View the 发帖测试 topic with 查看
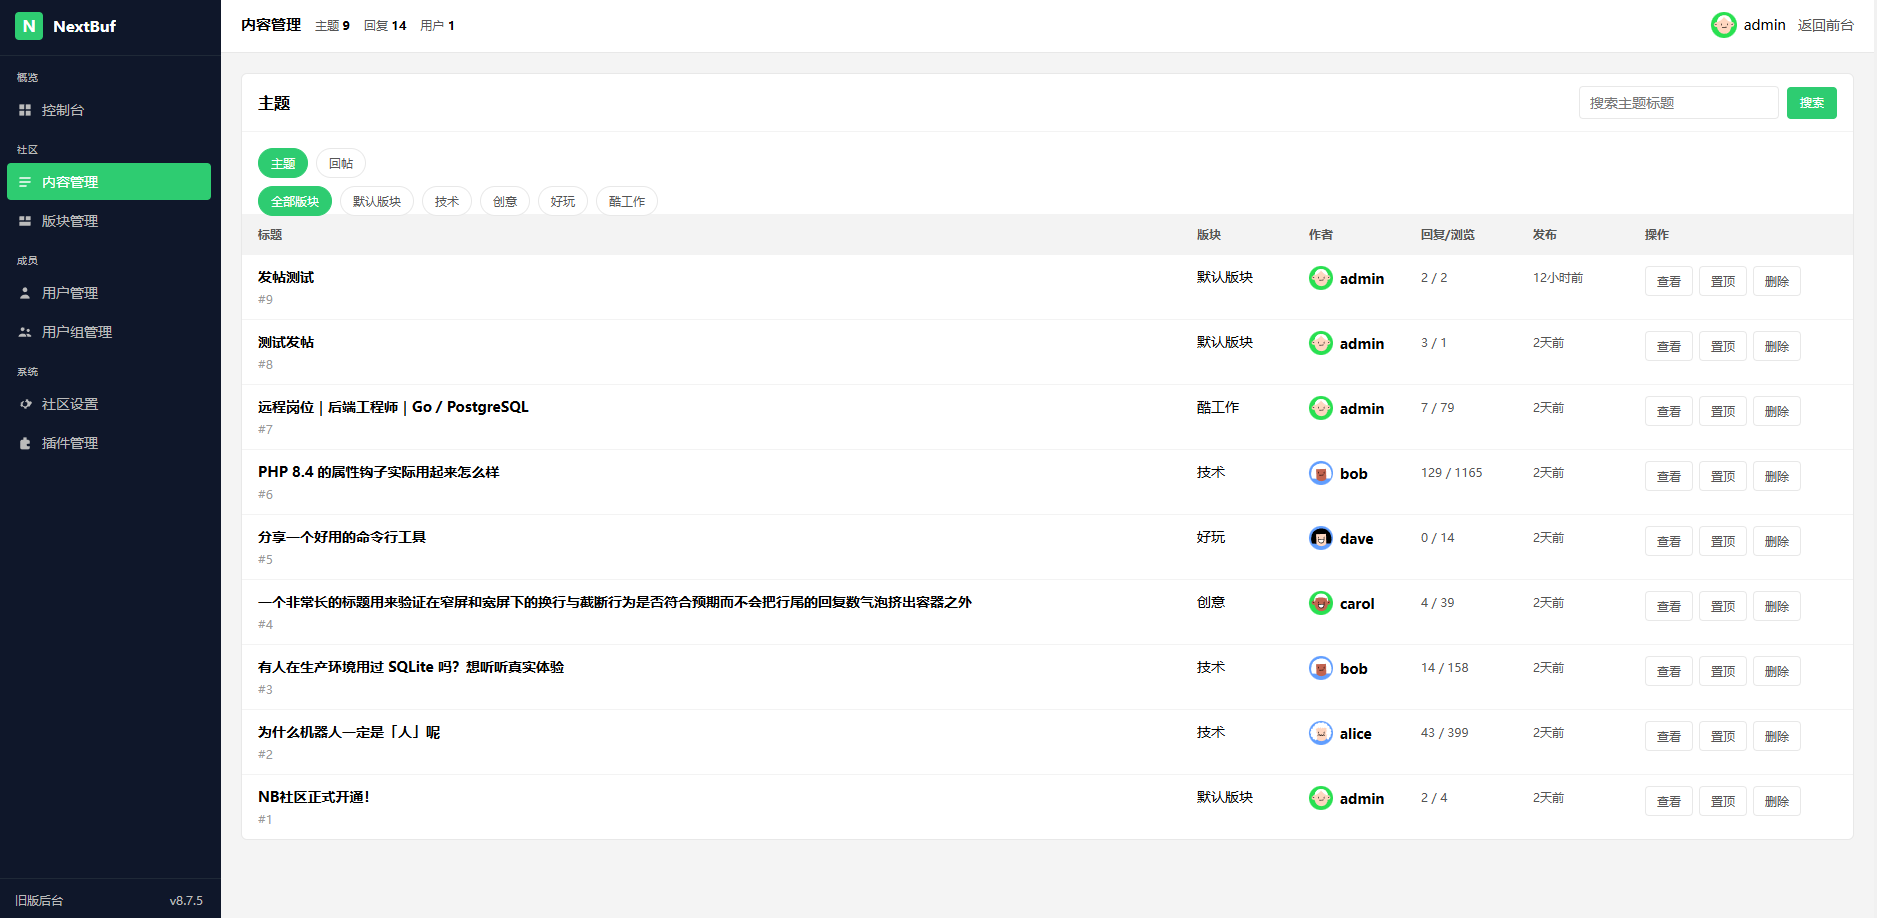 pos(1668,281)
